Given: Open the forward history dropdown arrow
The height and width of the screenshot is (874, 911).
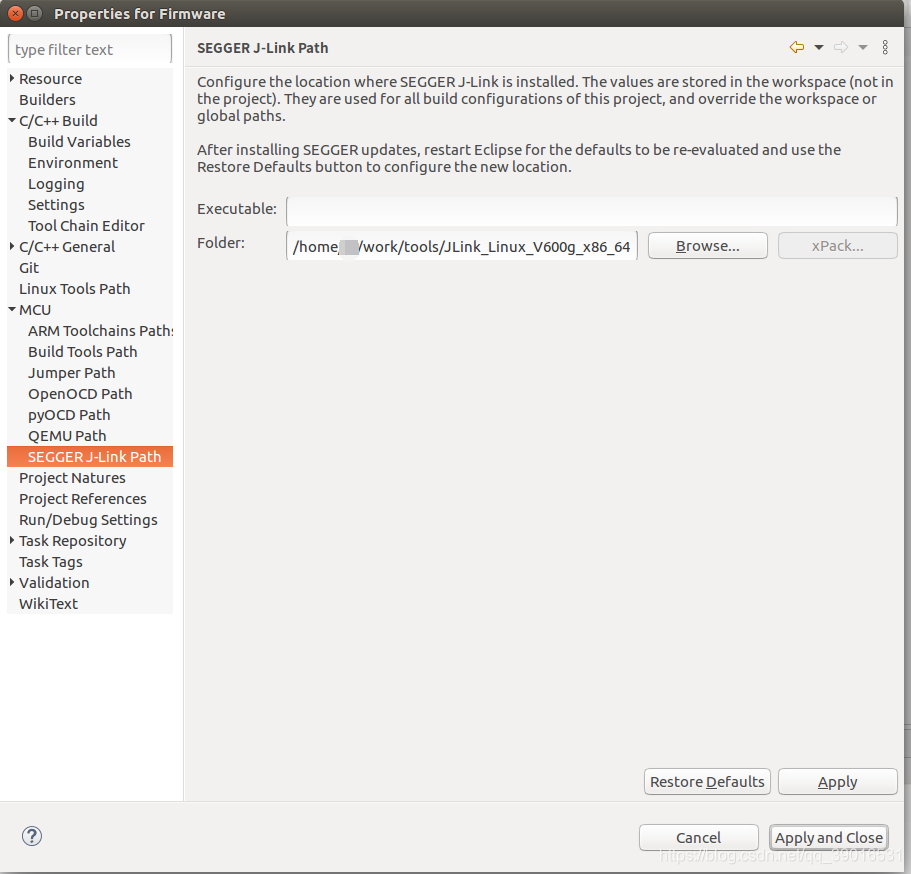Looking at the screenshot, I should tap(863, 48).
